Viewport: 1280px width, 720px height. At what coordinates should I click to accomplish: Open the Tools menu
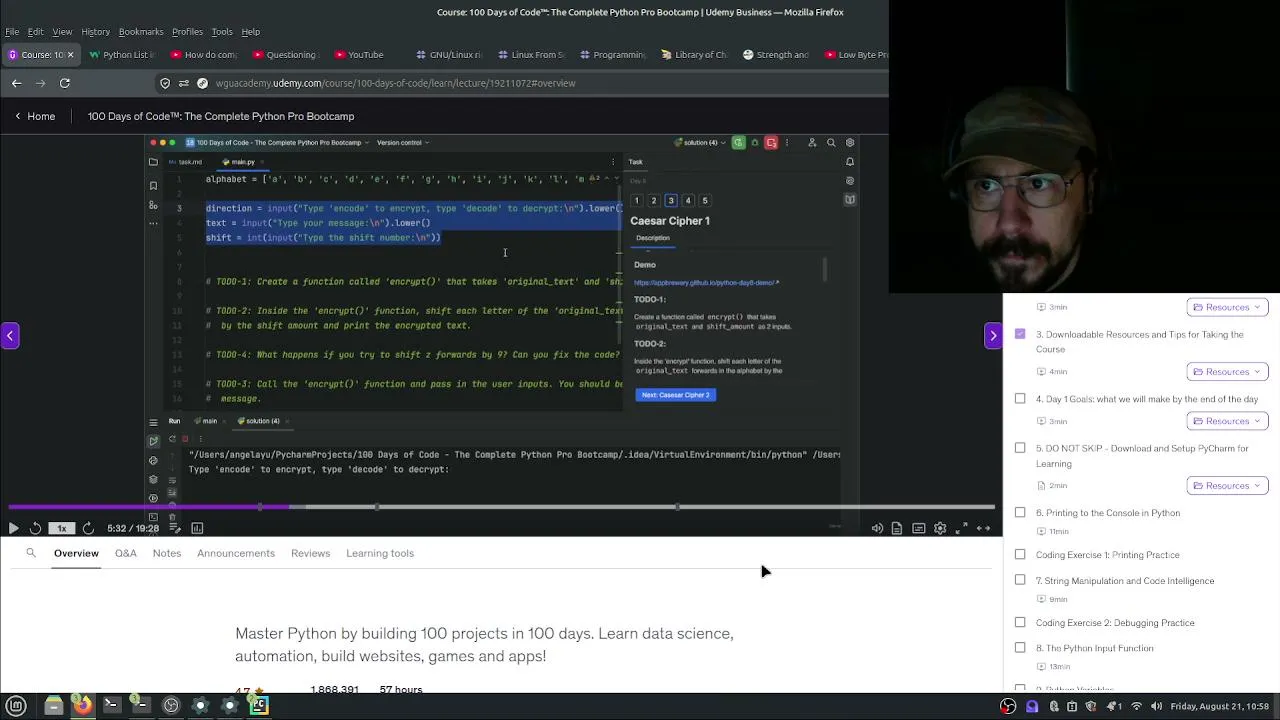(x=222, y=32)
